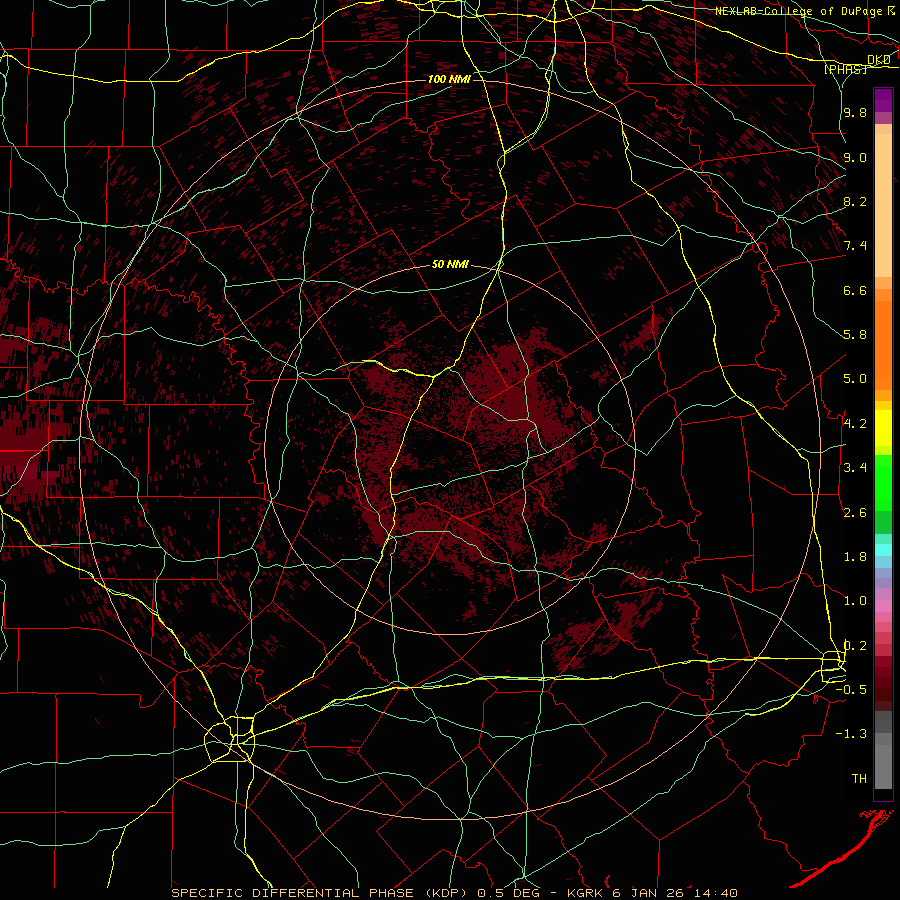The image size is (900, 900).
Task: Click the 5.8 scale value
Action: click(855, 335)
